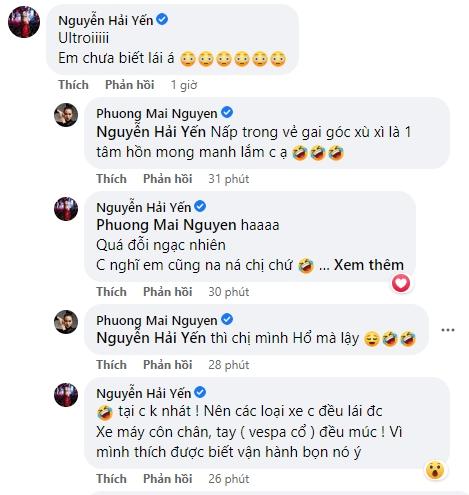The image size is (469, 495).
Task: Click Thích under the 28 phút reply
Action: pyautogui.click(x=112, y=365)
